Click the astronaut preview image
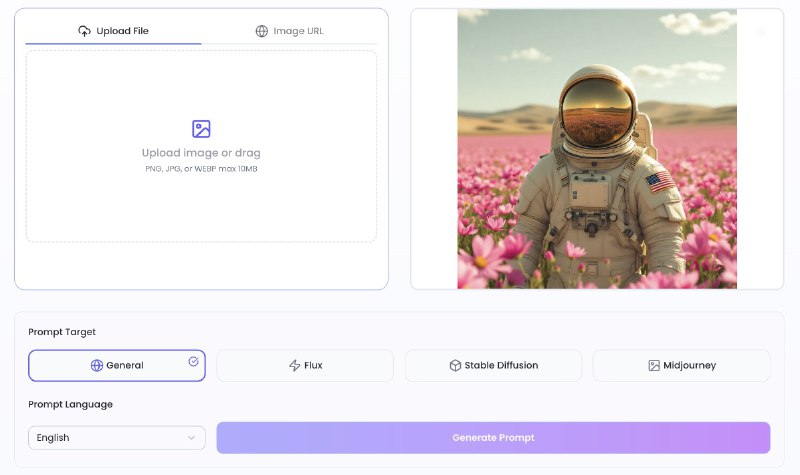The image size is (800, 475). point(597,149)
